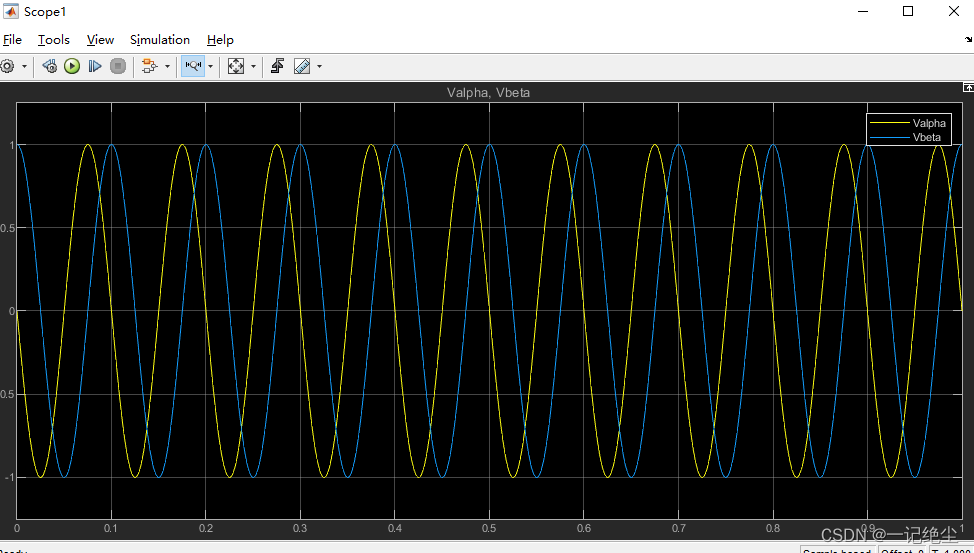The image size is (974, 553).
Task: Open the Help menu
Action: (220, 40)
